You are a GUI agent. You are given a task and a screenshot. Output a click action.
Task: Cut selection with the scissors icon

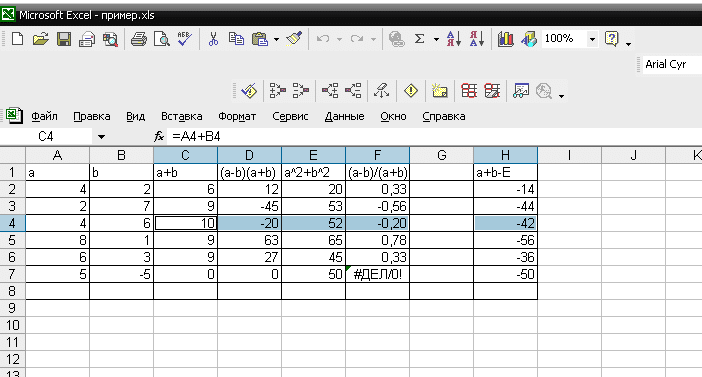pyautogui.click(x=214, y=39)
